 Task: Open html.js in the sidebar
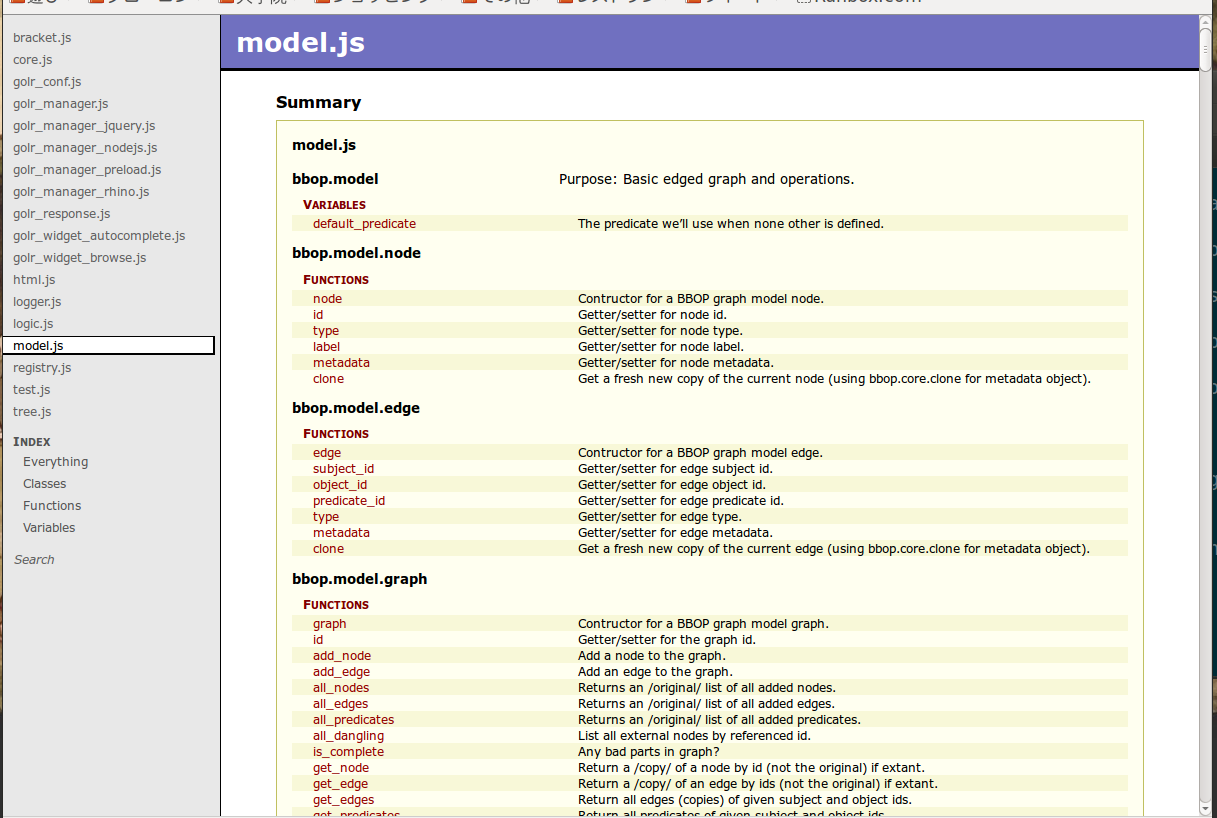point(34,280)
